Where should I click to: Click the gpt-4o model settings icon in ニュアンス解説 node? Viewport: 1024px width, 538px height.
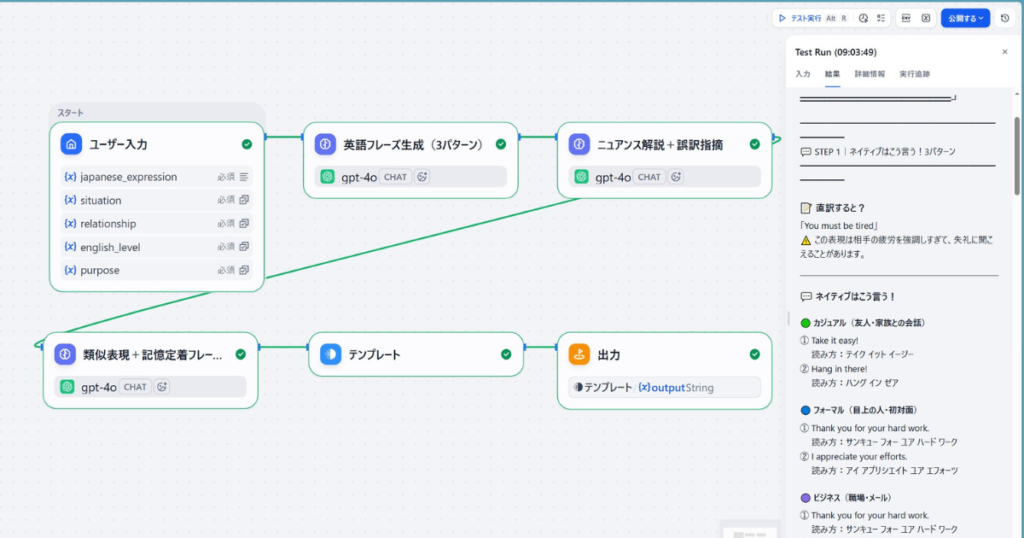(676, 177)
